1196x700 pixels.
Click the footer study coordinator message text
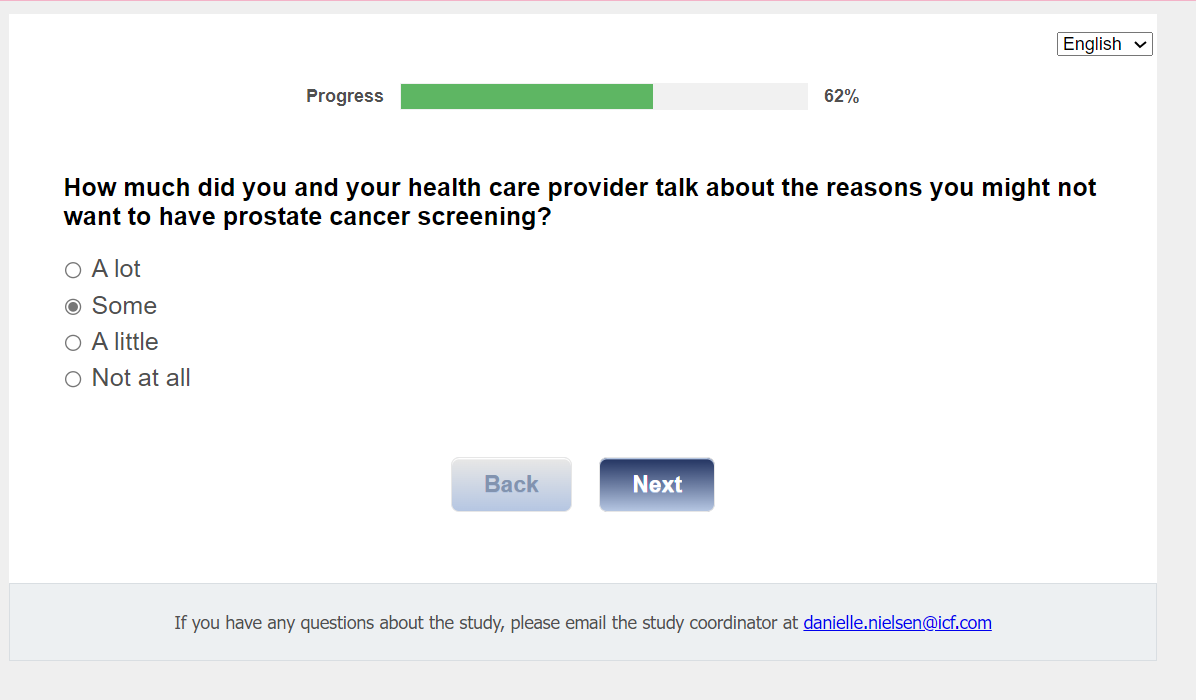pyautogui.click(x=487, y=623)
